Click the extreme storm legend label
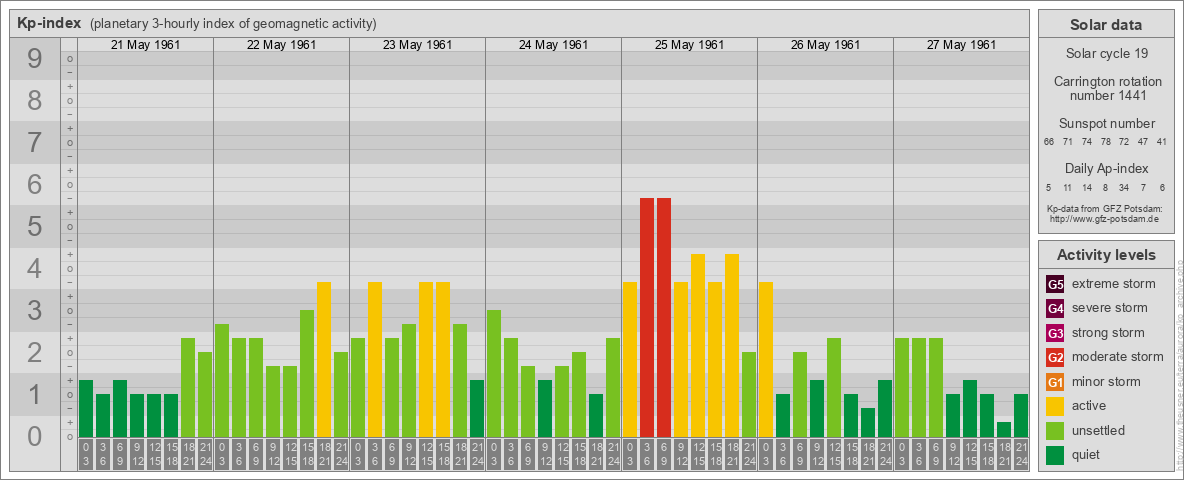Screen dimensions: 1184x480 (x=1114, y=284)
